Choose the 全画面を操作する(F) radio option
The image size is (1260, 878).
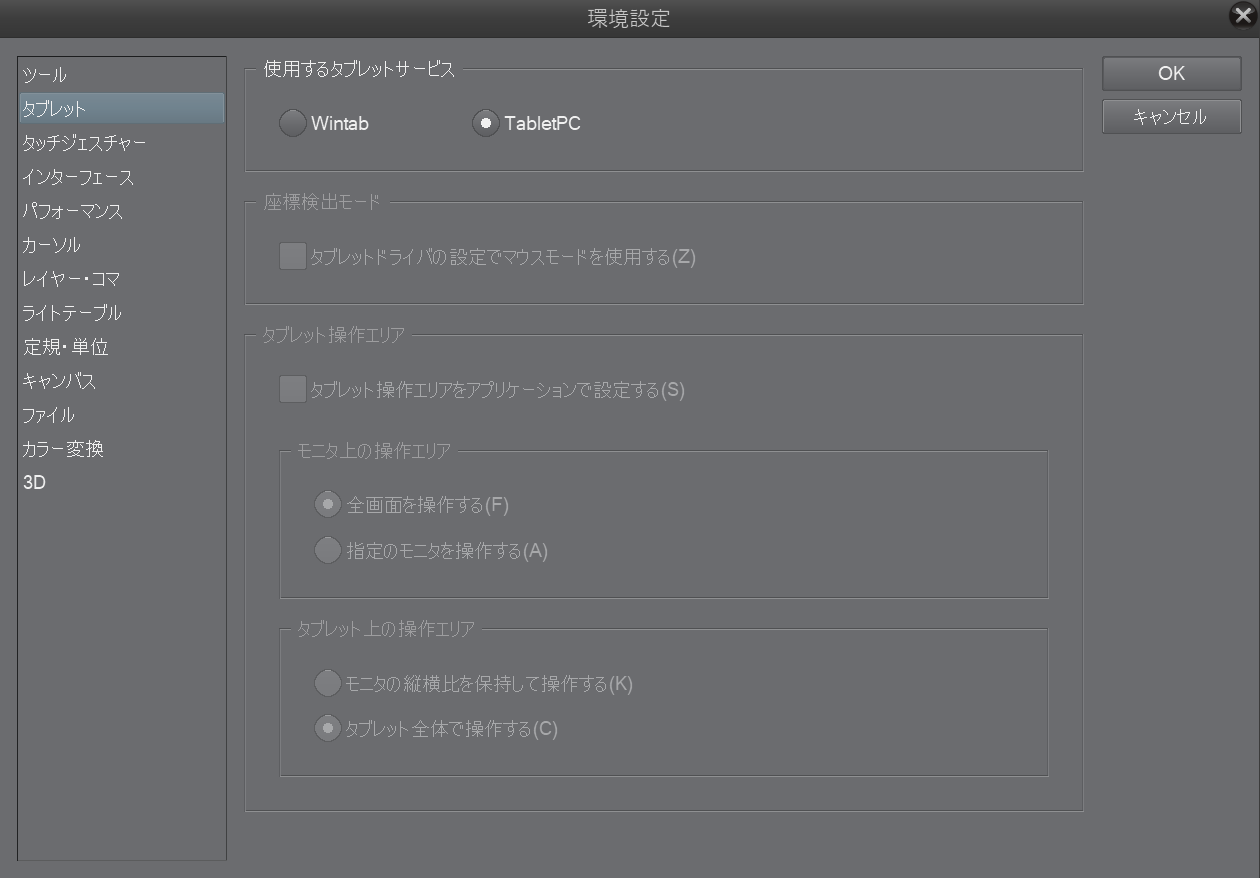[328, 505]
